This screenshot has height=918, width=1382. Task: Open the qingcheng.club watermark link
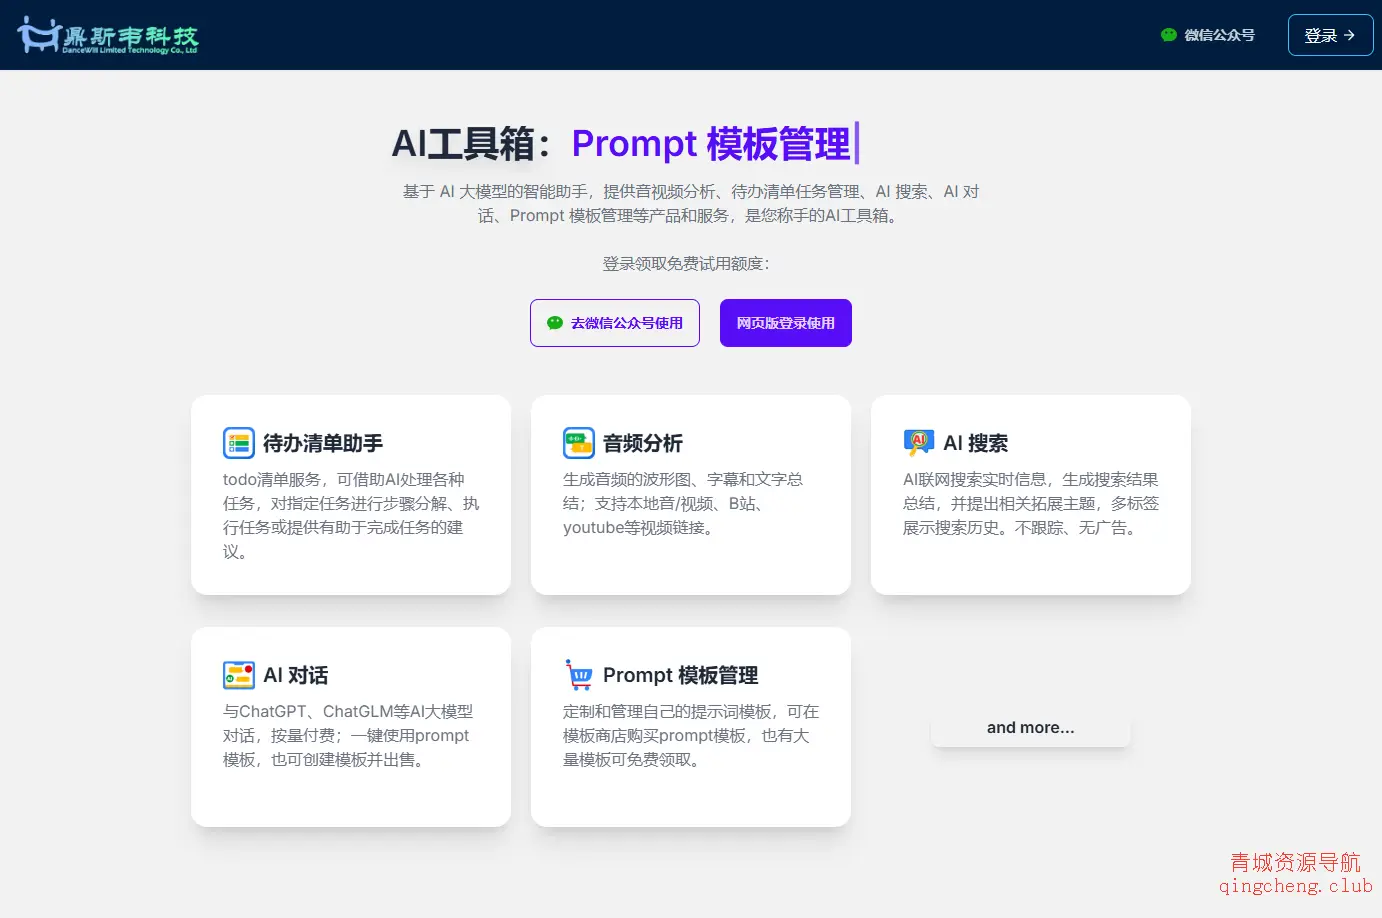coord(1297,886)
